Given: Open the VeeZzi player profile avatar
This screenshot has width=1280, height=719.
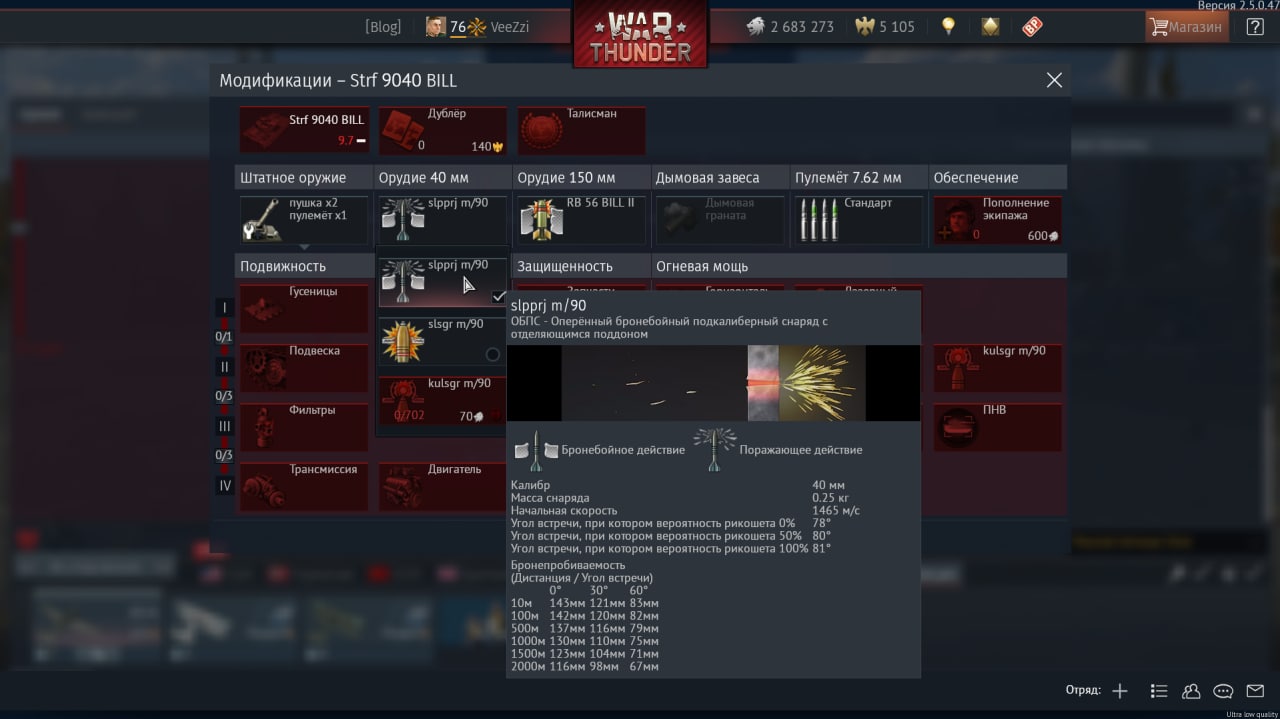Looking at the screenshot, I should 435,27.
